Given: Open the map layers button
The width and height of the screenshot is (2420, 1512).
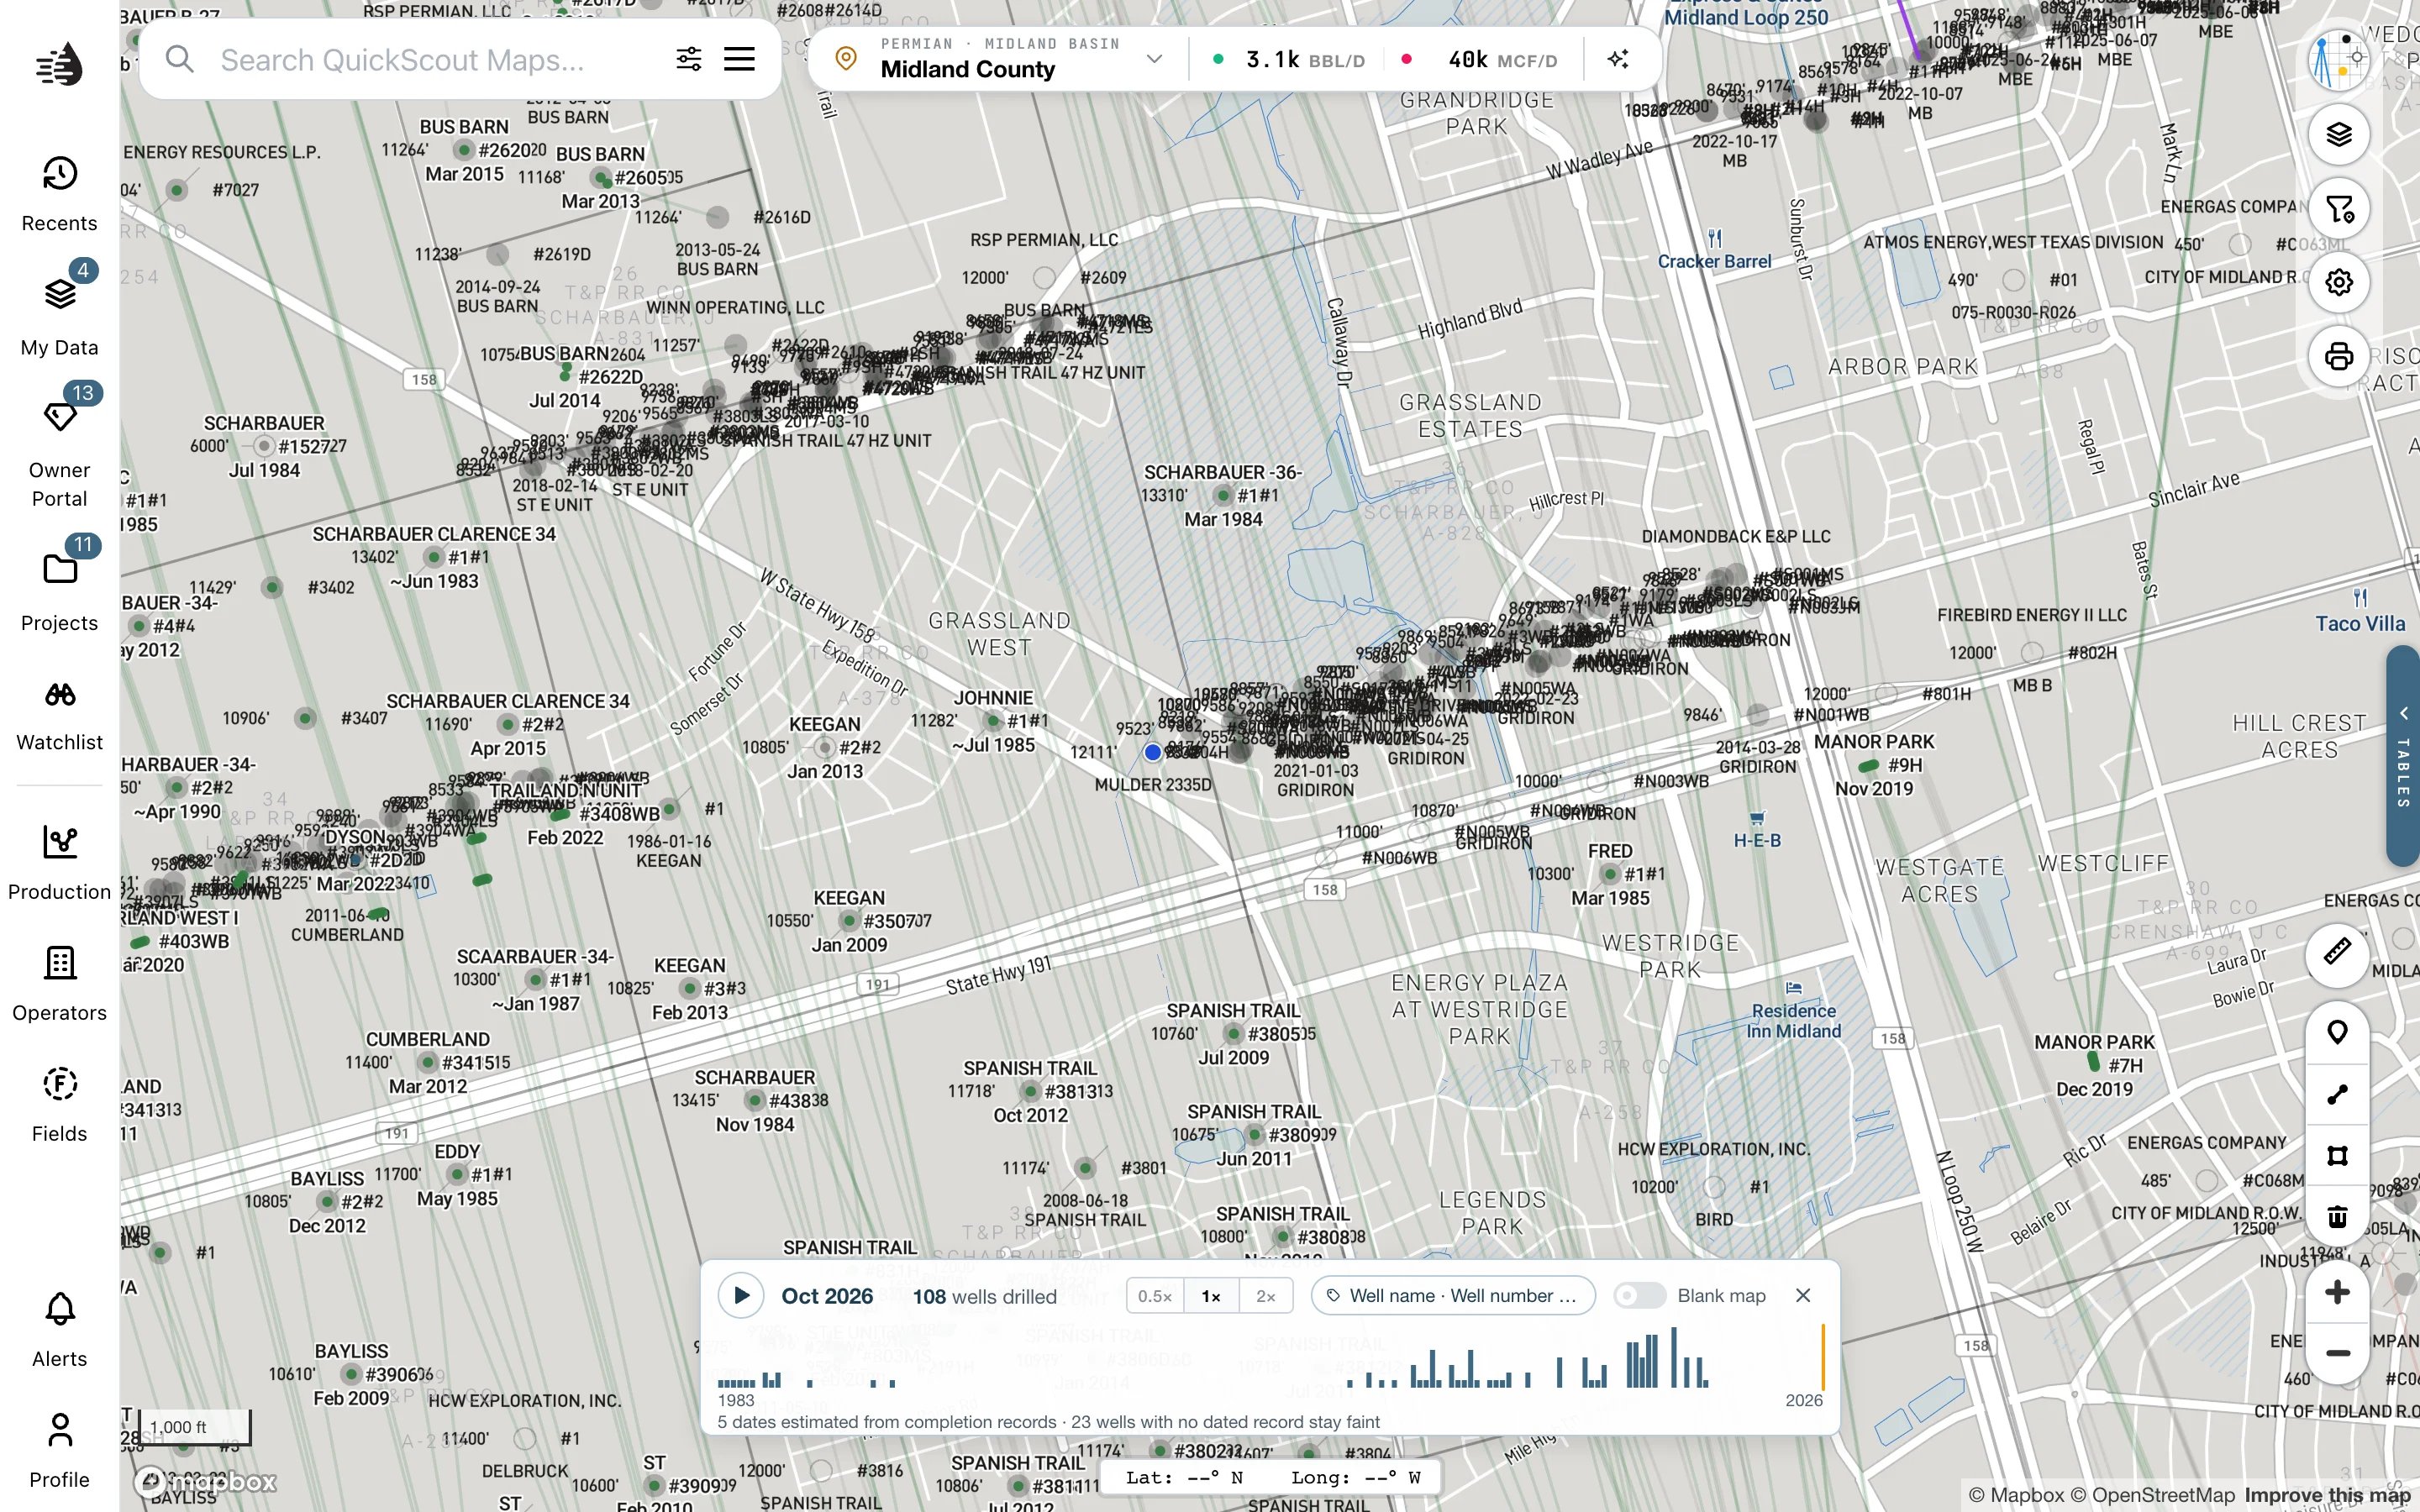Looking at the screenshot, I should (x=2338, y=134).
